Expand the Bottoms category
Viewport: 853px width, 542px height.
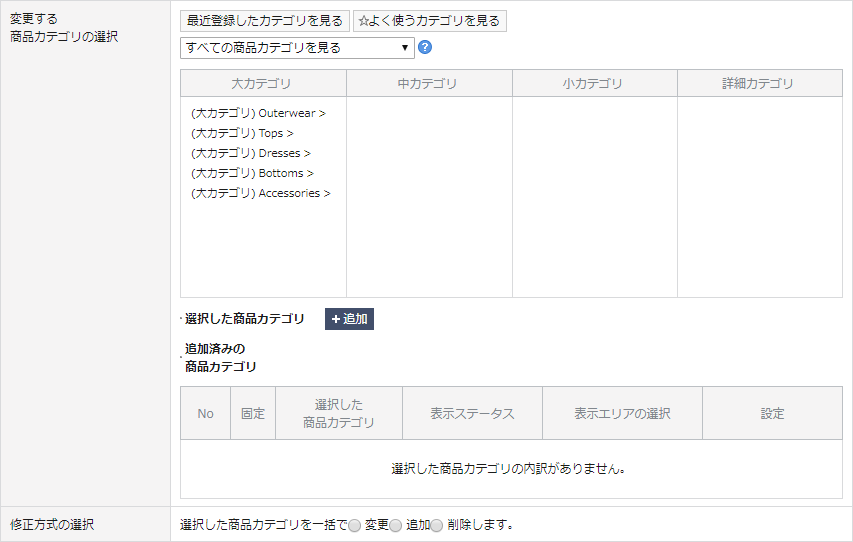pyautogui.click(x=252, y=173)
